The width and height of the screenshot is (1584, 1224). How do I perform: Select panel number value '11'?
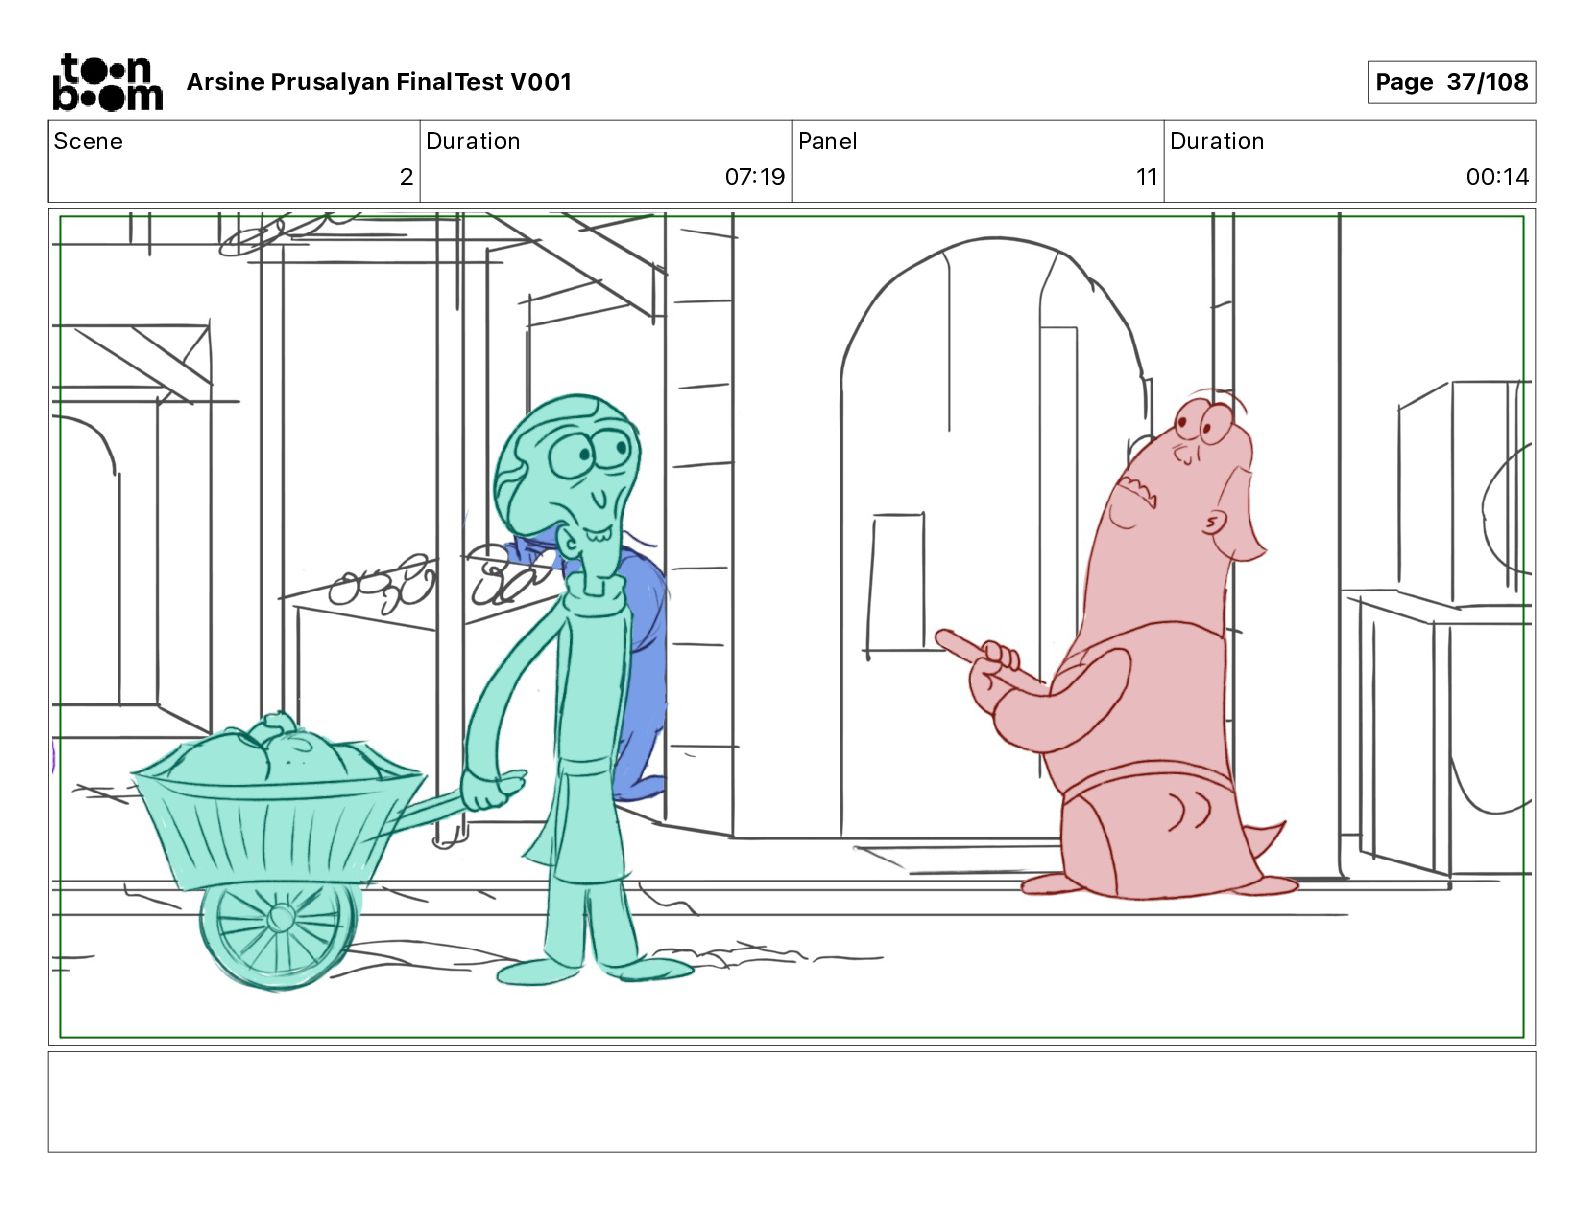[1146, 177]
